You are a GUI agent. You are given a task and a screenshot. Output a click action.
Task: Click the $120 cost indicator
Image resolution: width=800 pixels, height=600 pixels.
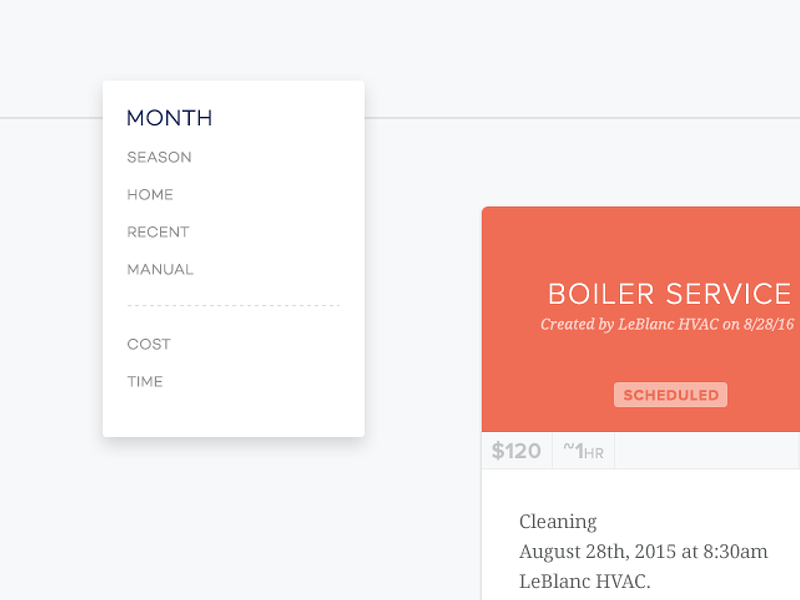point(516,451)
